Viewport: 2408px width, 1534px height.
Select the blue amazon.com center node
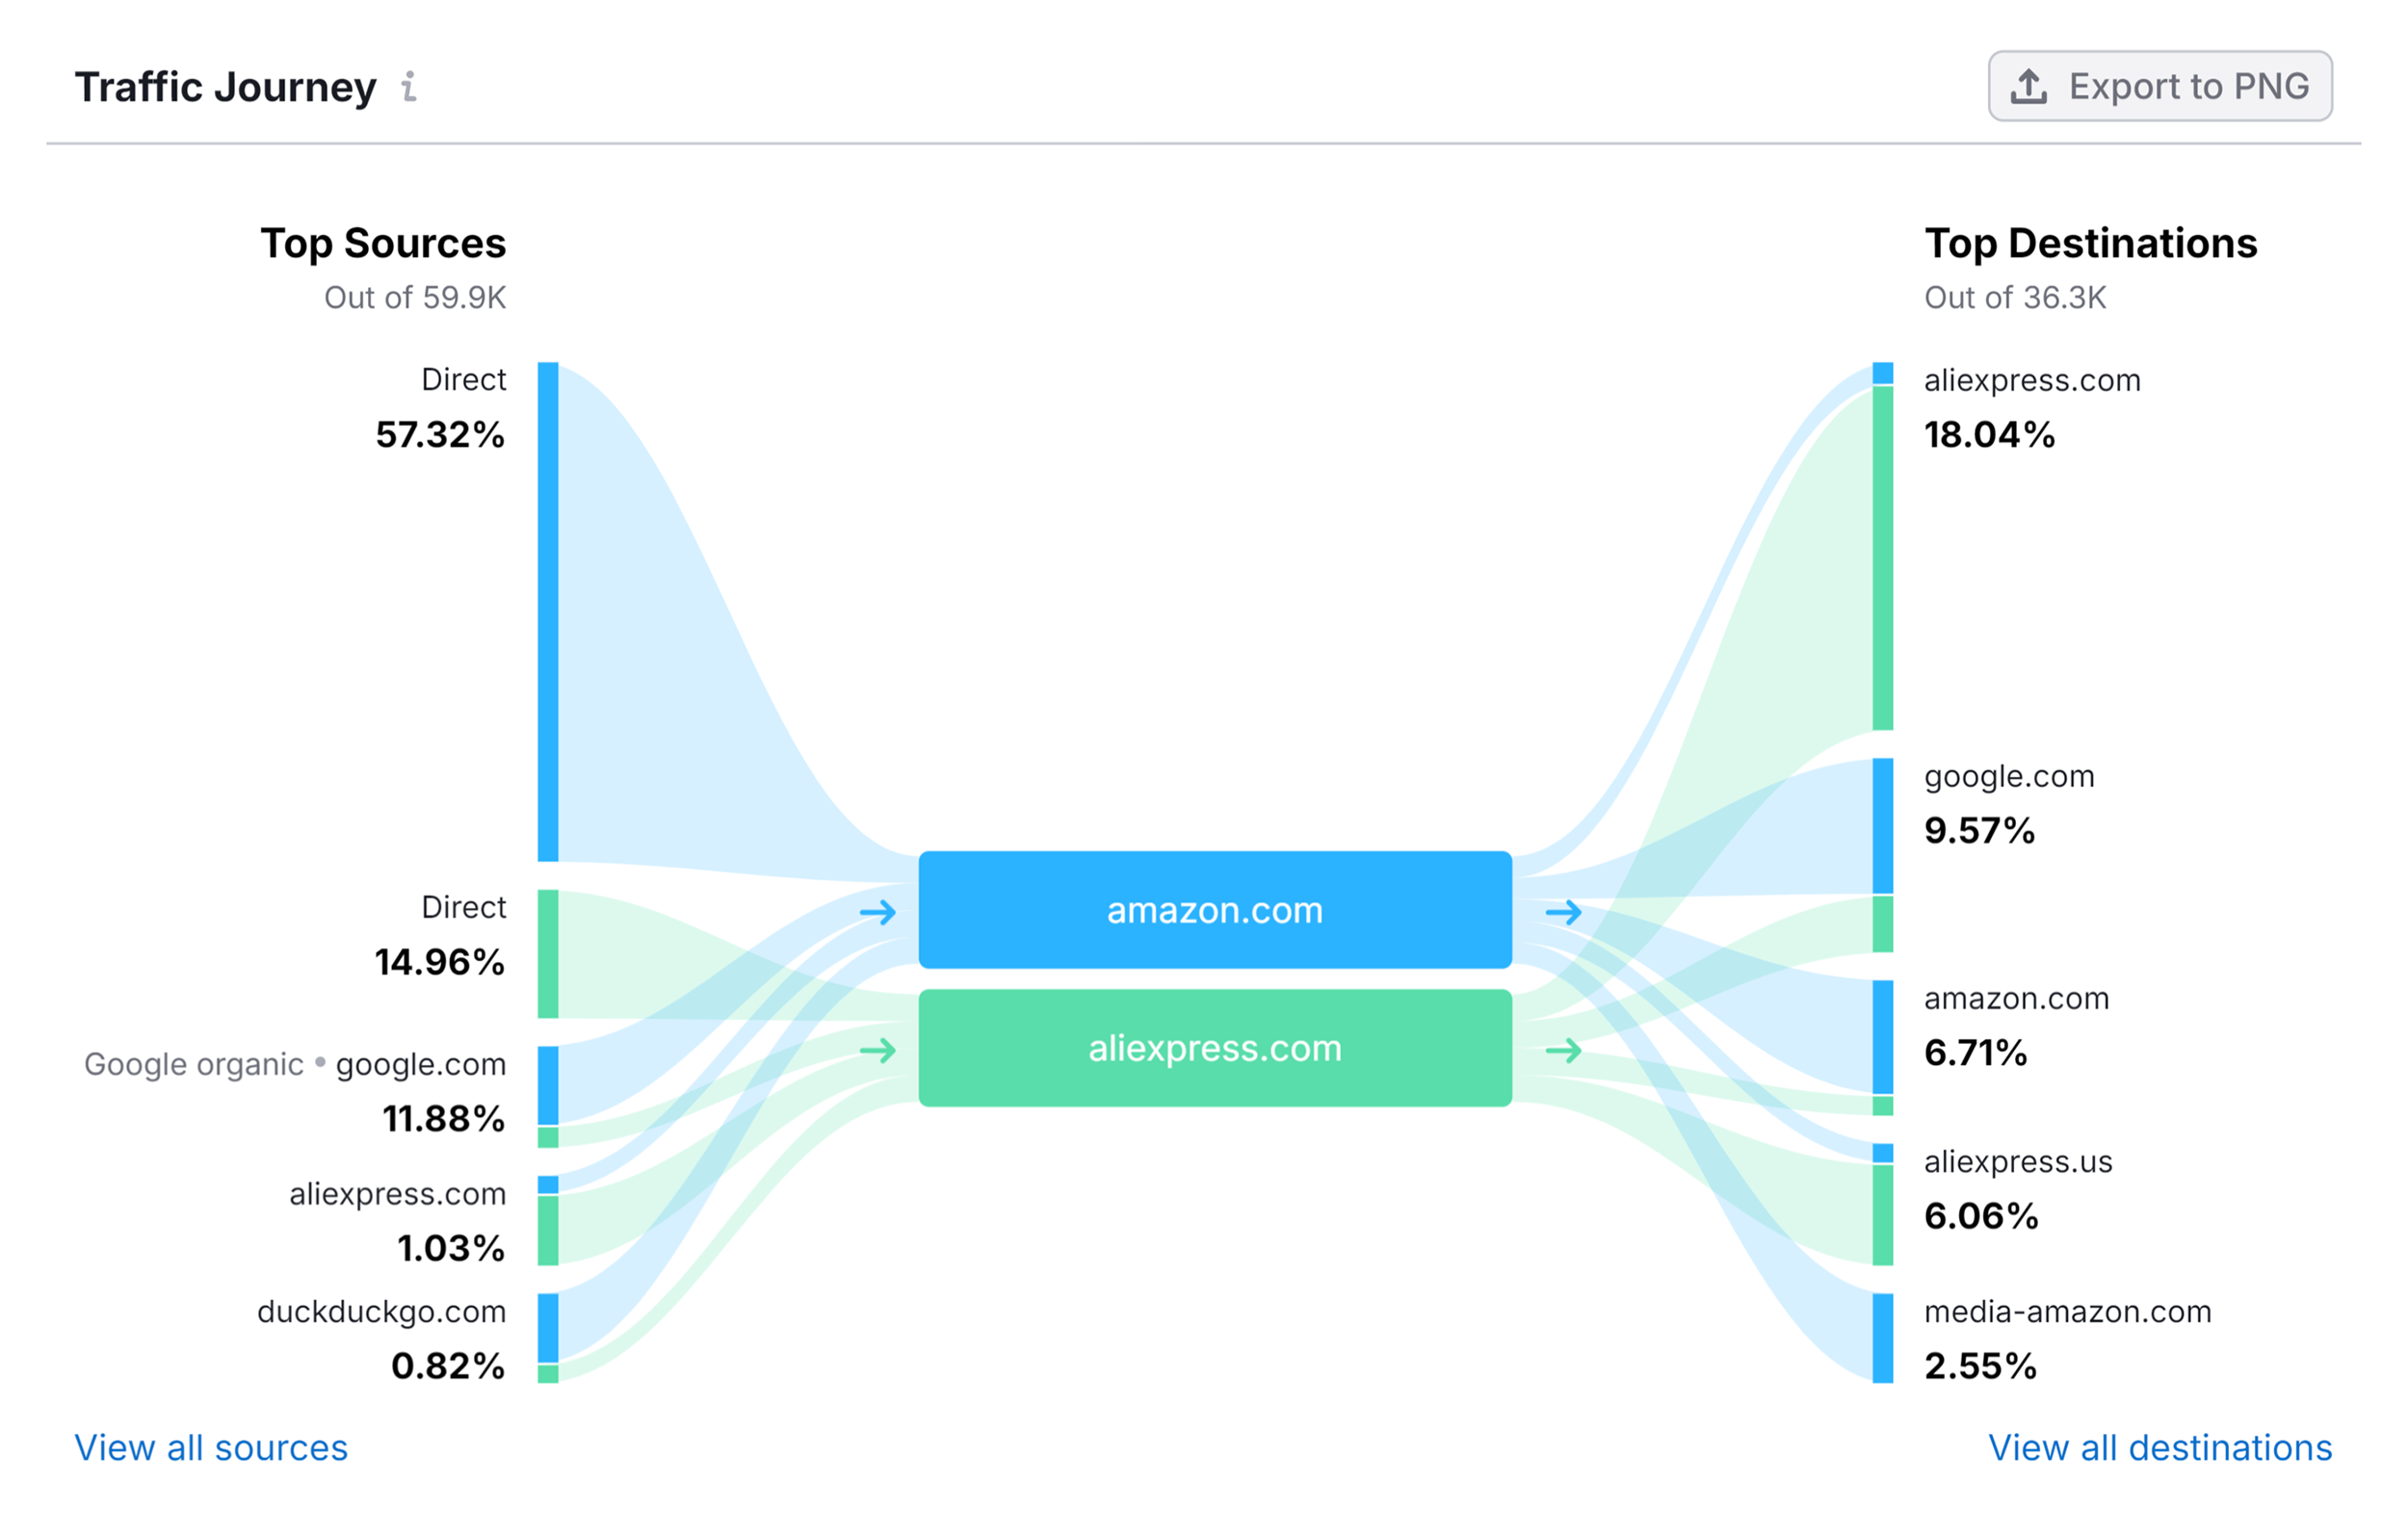click(x=1214, y=910)
